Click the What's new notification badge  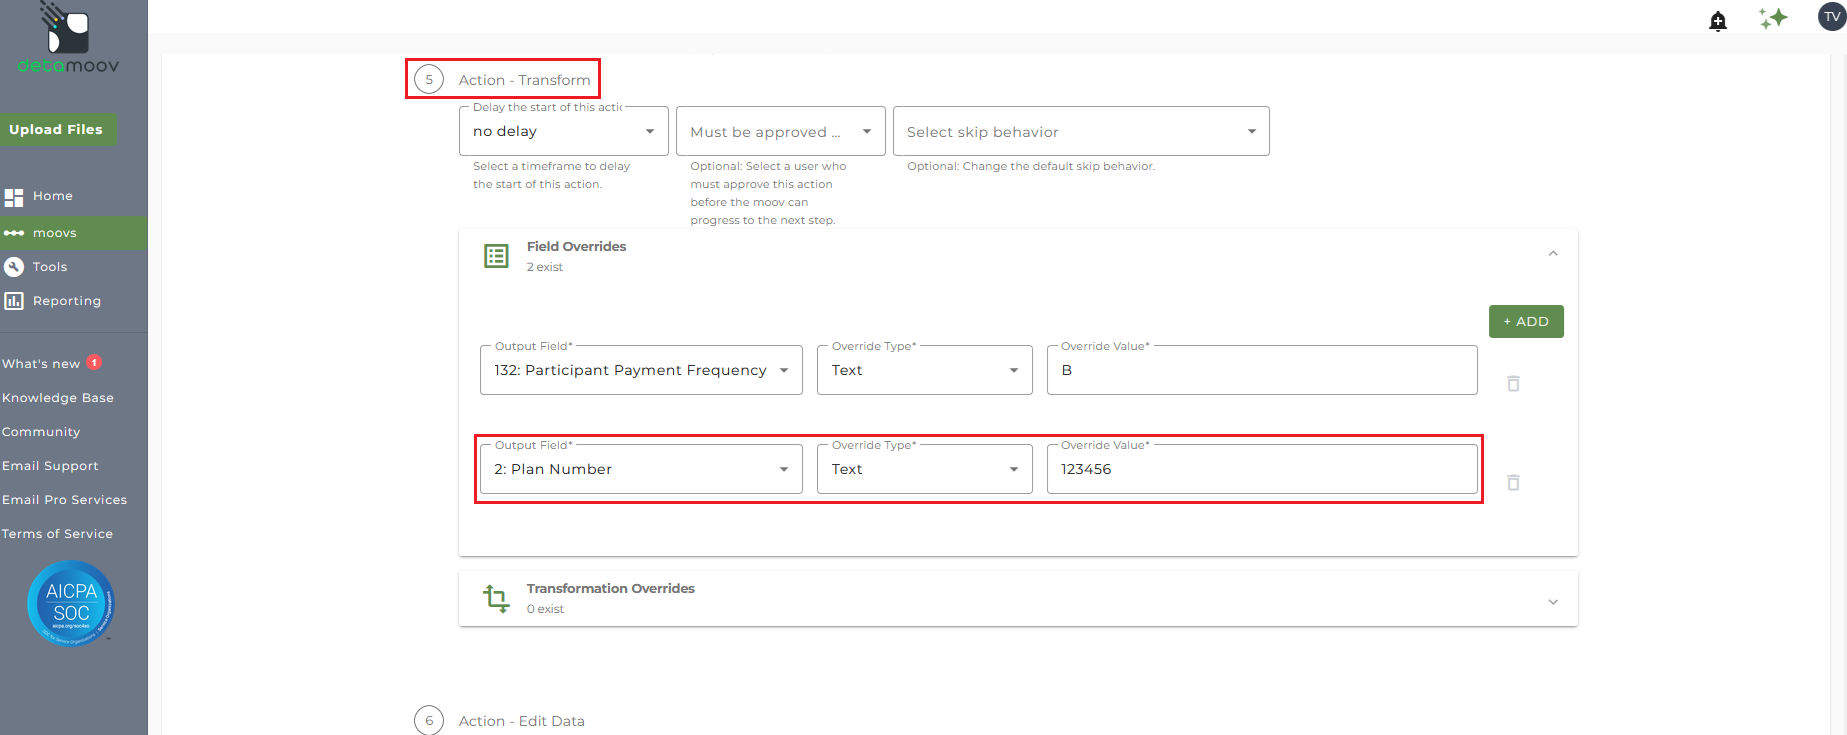pos(94,363)
